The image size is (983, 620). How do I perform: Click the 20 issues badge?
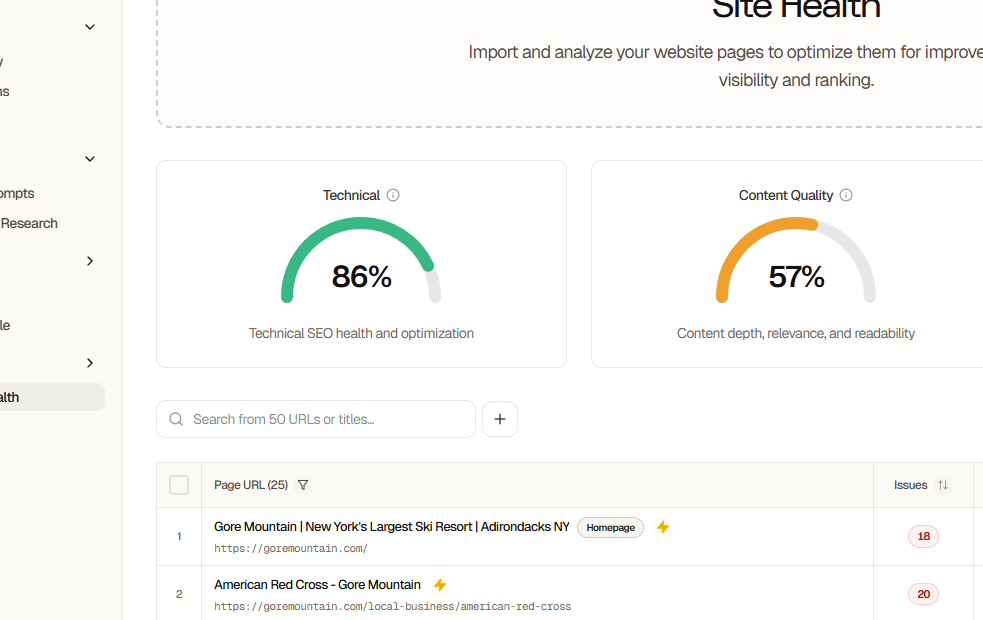(923, 594)
